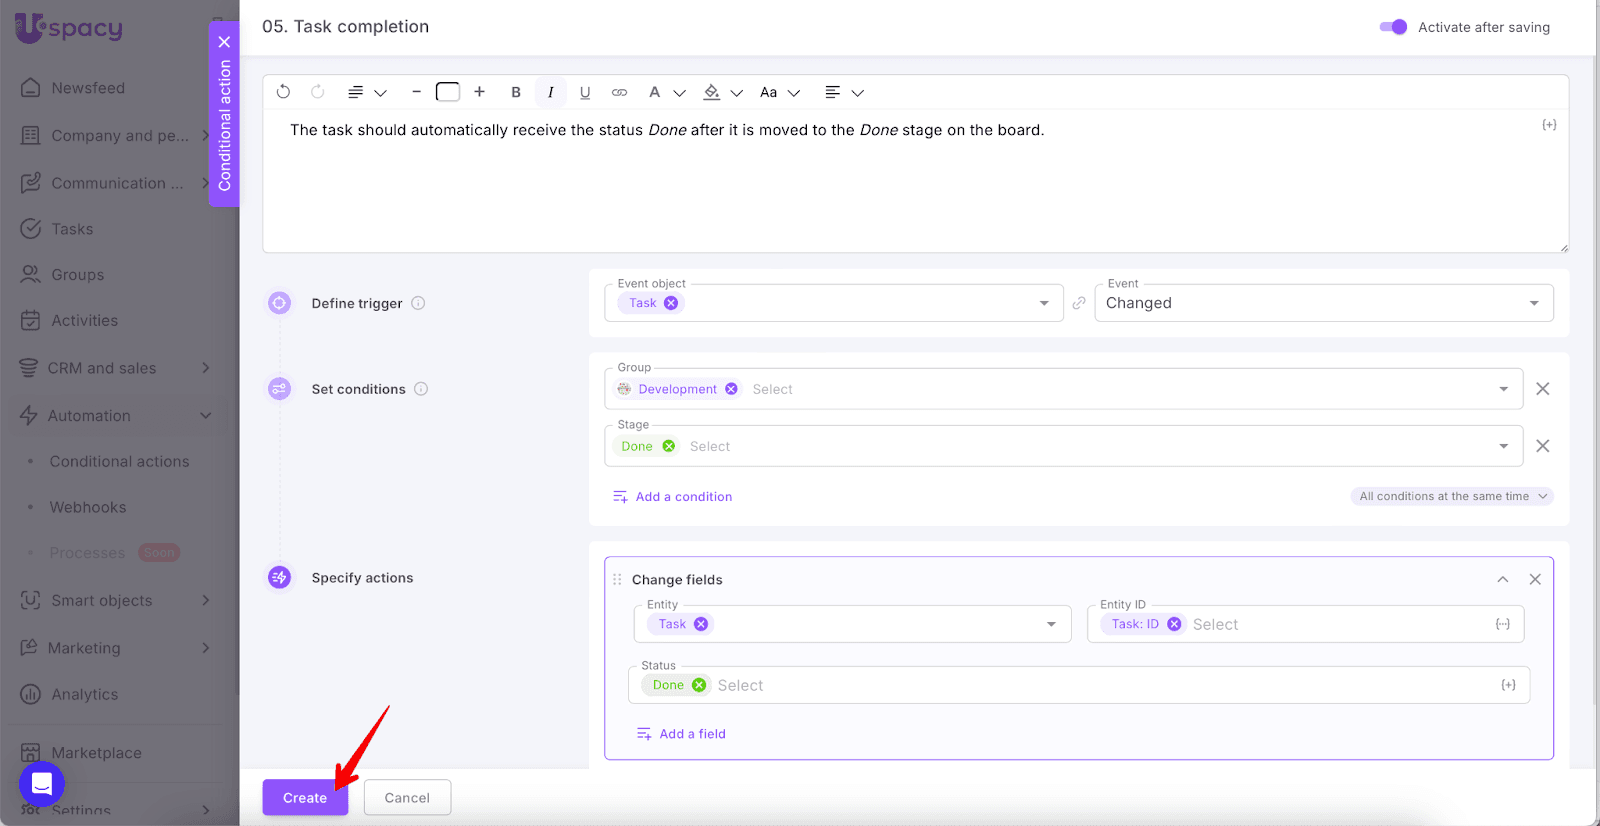Apply underline formatting
This screenshot has height=826, width=1600.
(x=585, y=92)
